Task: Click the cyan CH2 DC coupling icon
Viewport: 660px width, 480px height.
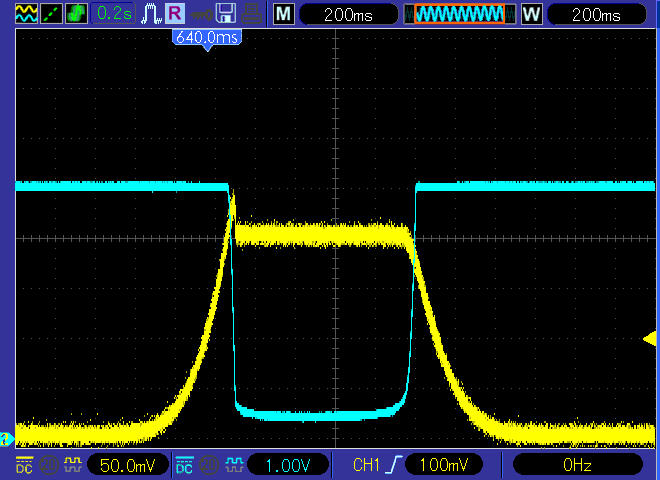Action: pos(184,465)
